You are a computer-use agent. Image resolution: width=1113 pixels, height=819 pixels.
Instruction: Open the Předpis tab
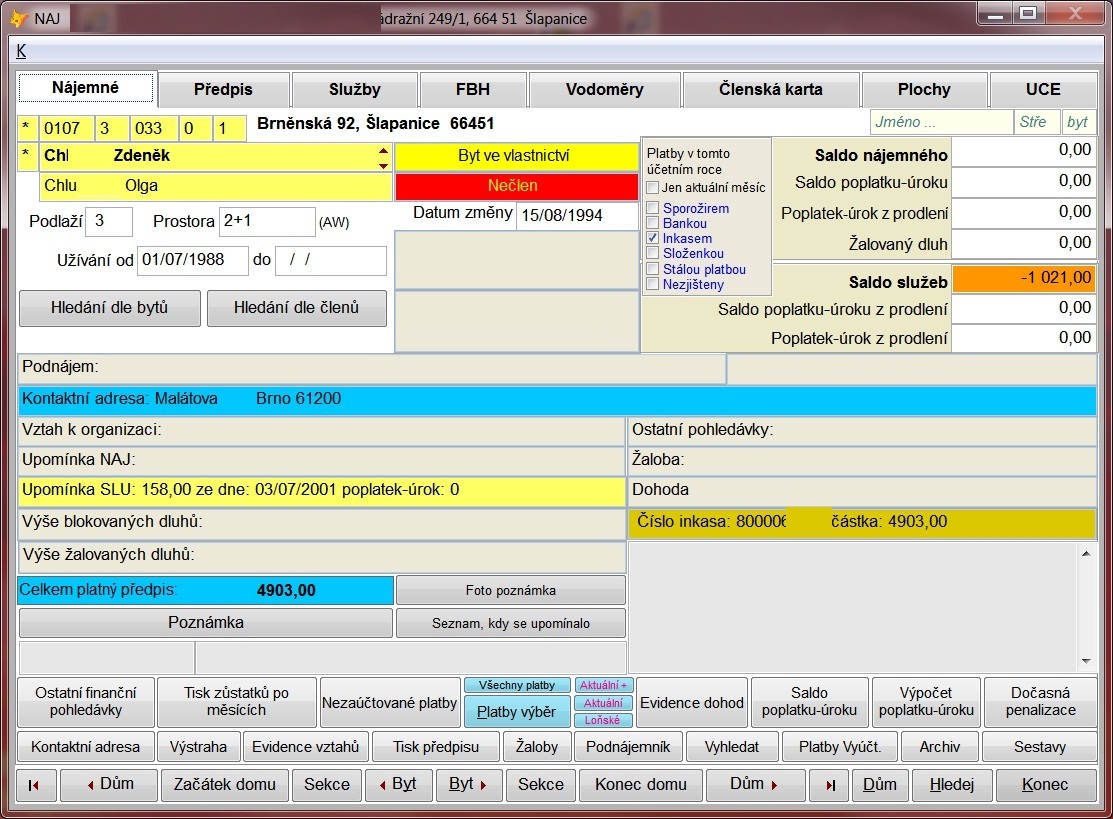[224, 89]
